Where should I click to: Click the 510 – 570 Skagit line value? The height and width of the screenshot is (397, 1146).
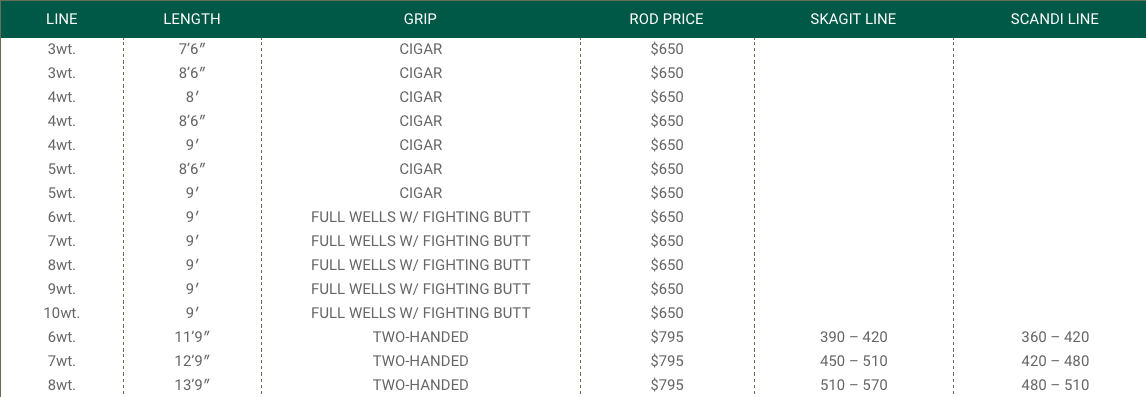[854, 385]
